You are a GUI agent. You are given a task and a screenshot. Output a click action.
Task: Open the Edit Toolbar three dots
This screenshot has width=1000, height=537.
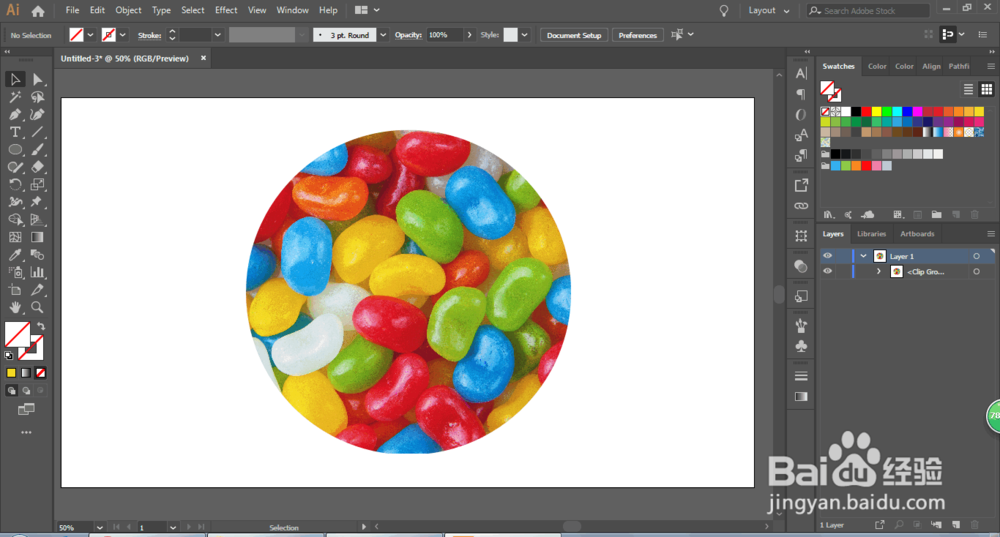26,432
